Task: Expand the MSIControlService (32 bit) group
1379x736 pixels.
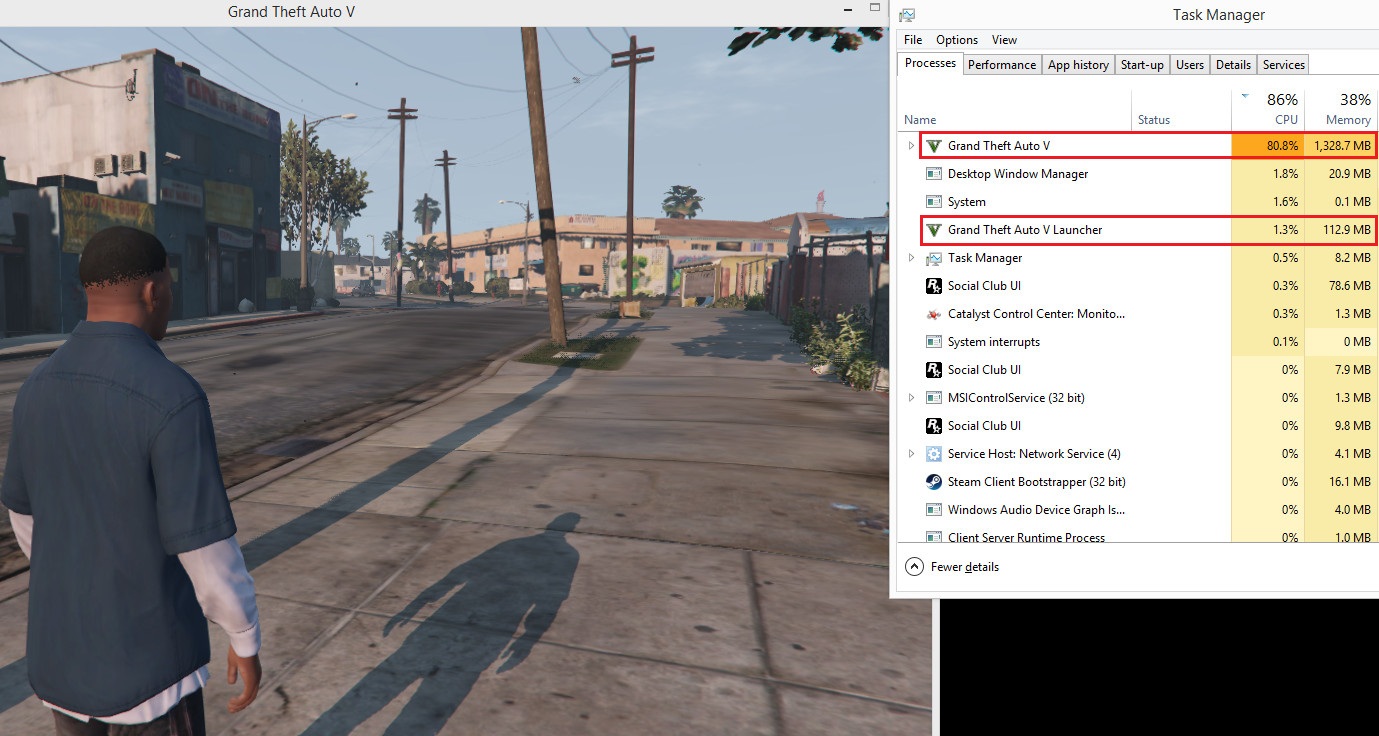Action: 911,398
